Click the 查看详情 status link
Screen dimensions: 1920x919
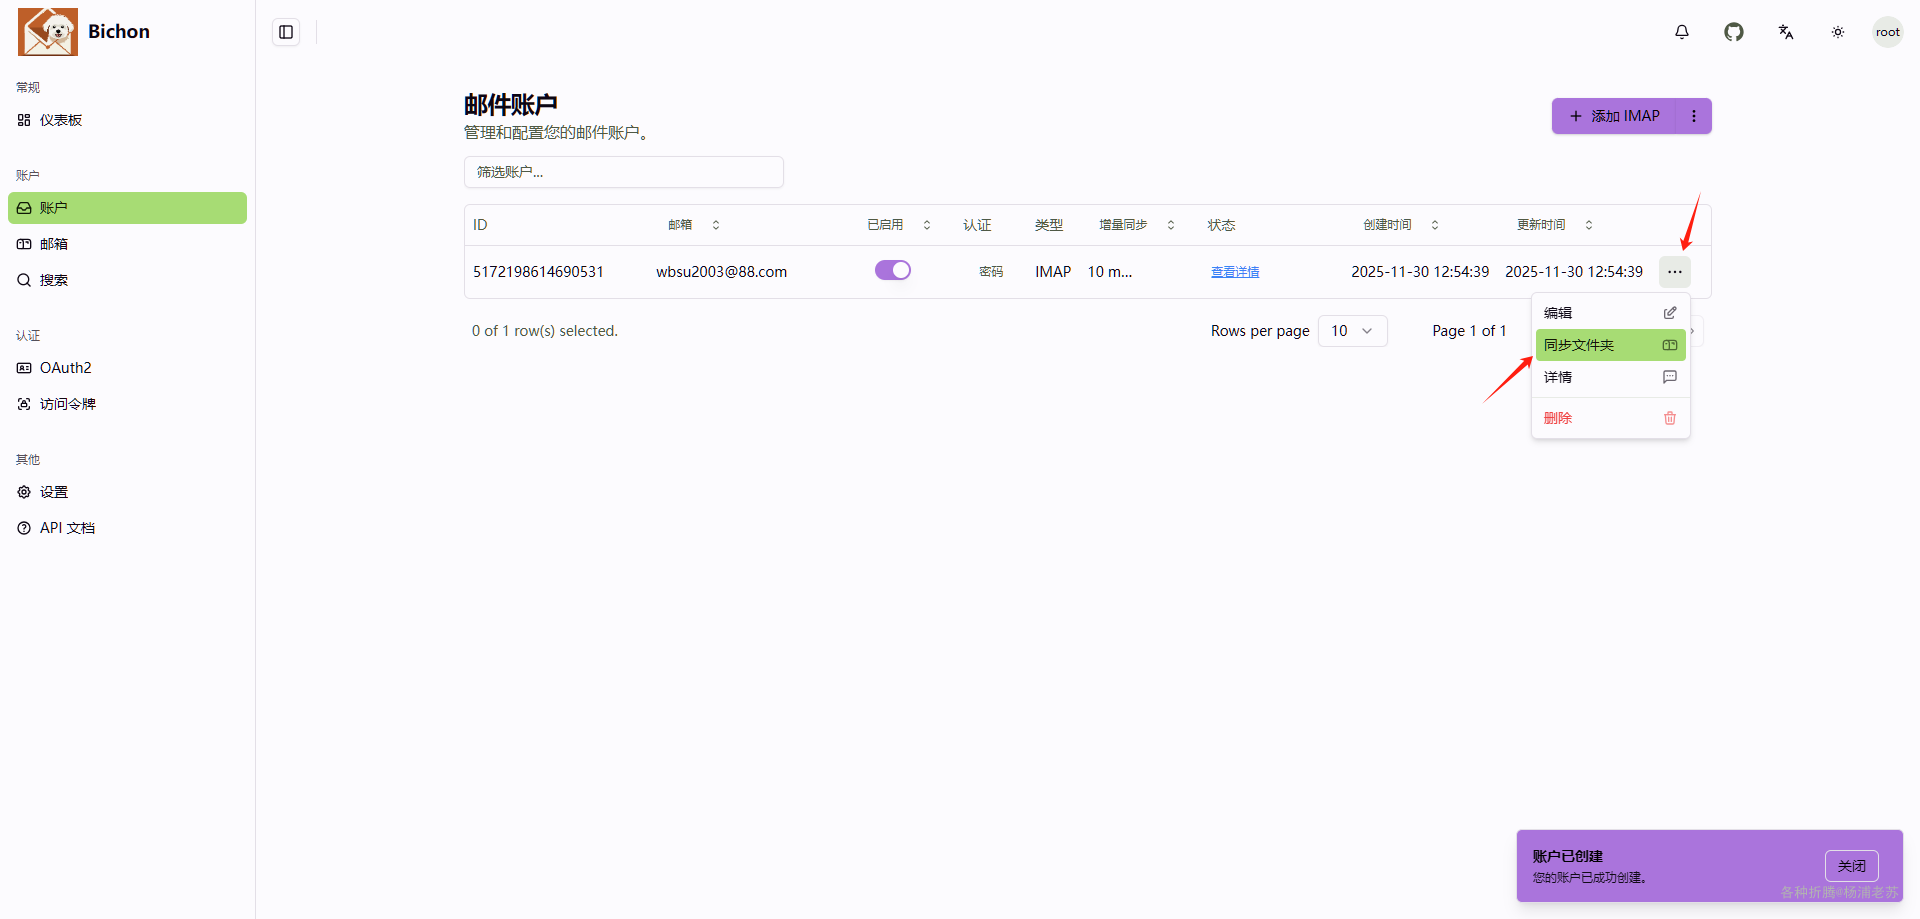[x=1235, y=272]
